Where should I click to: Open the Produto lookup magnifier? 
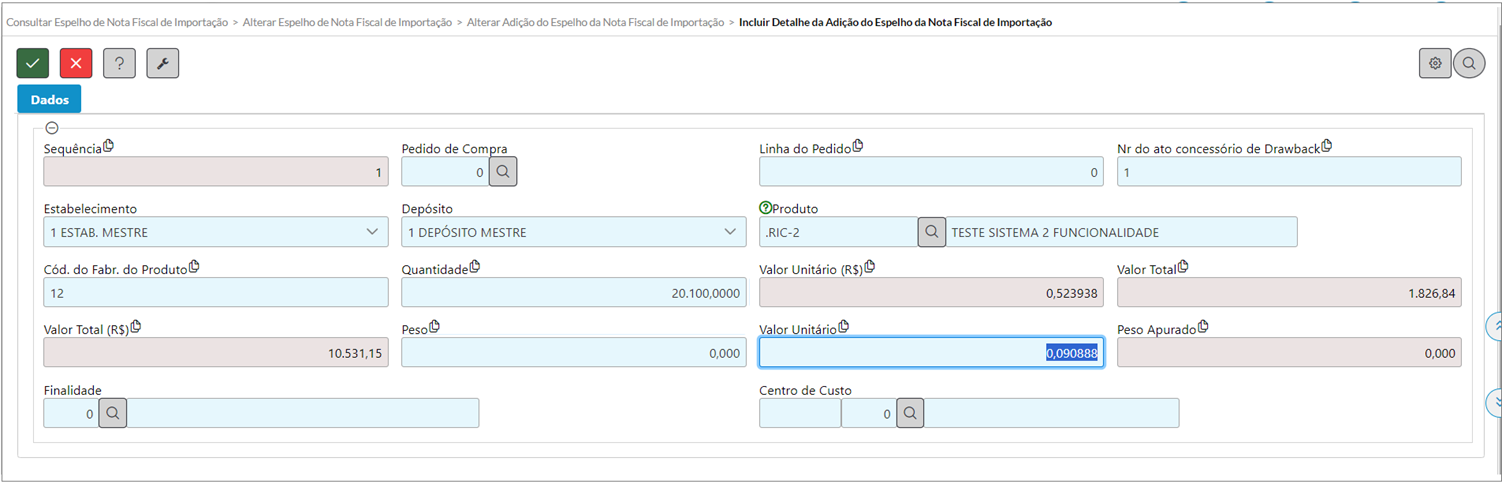coord(932,232)
